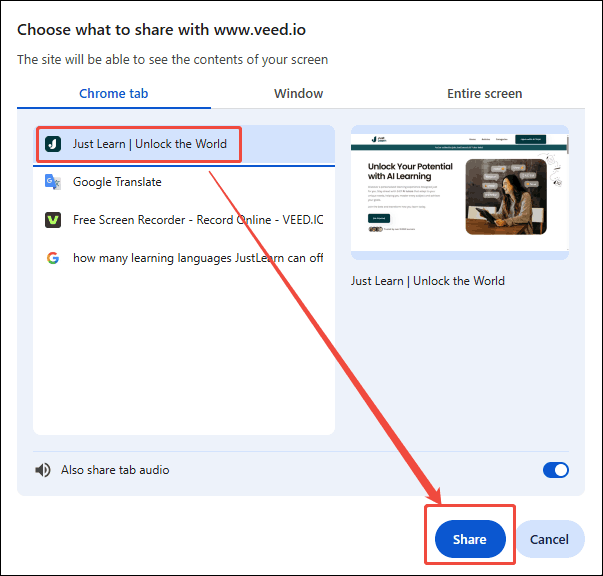Click the VEED green V favicon icon

pos(53,220)
